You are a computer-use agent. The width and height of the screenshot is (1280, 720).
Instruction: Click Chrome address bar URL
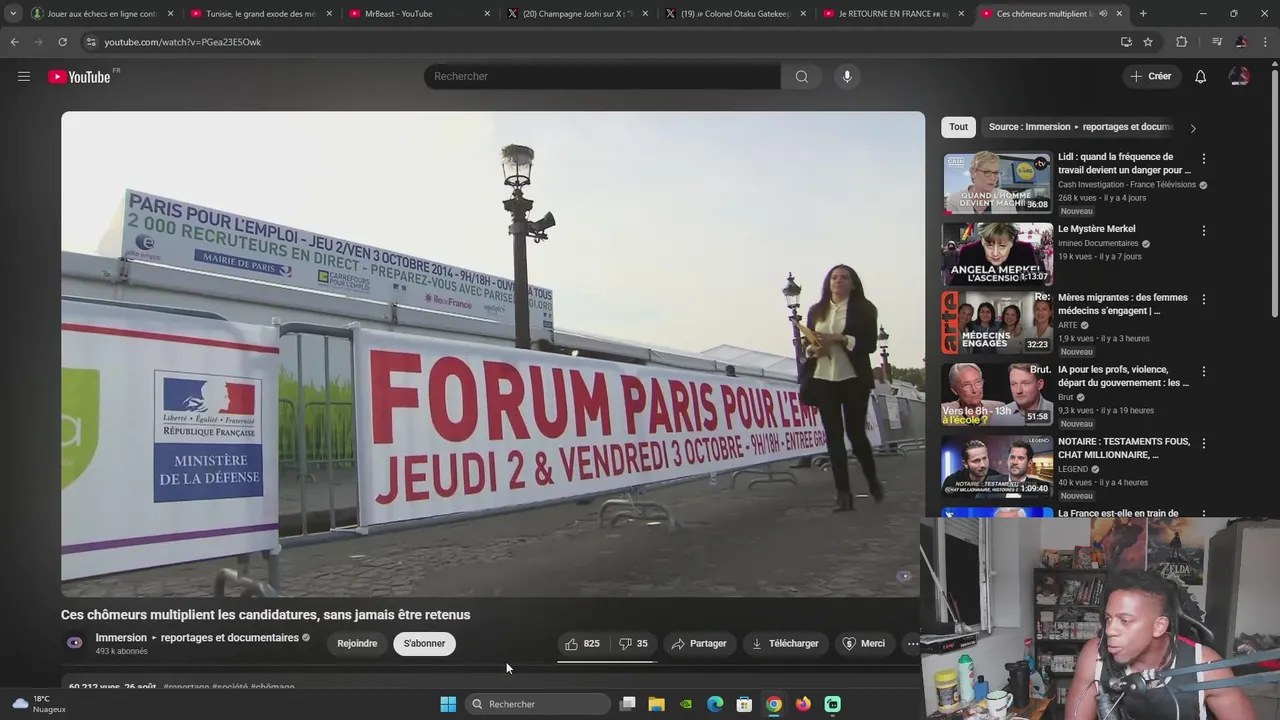(183, 42)
